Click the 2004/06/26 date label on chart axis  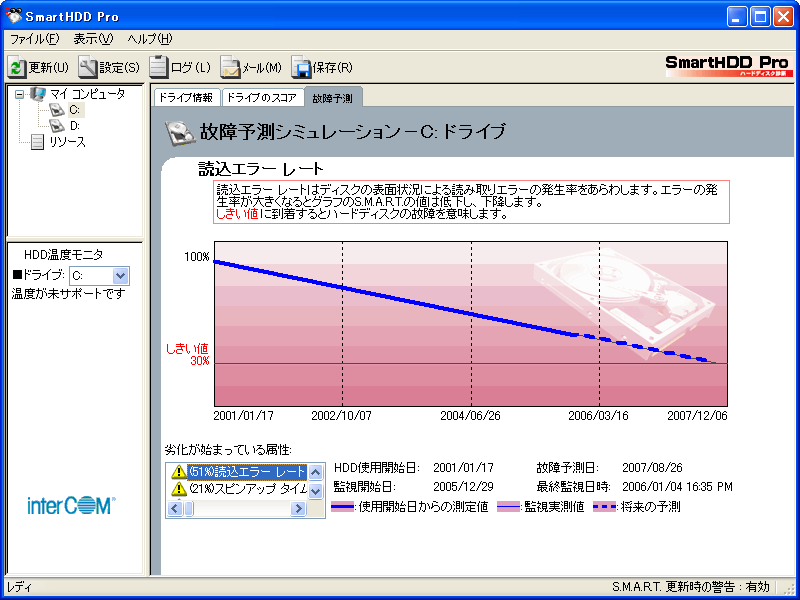(470, 416)
